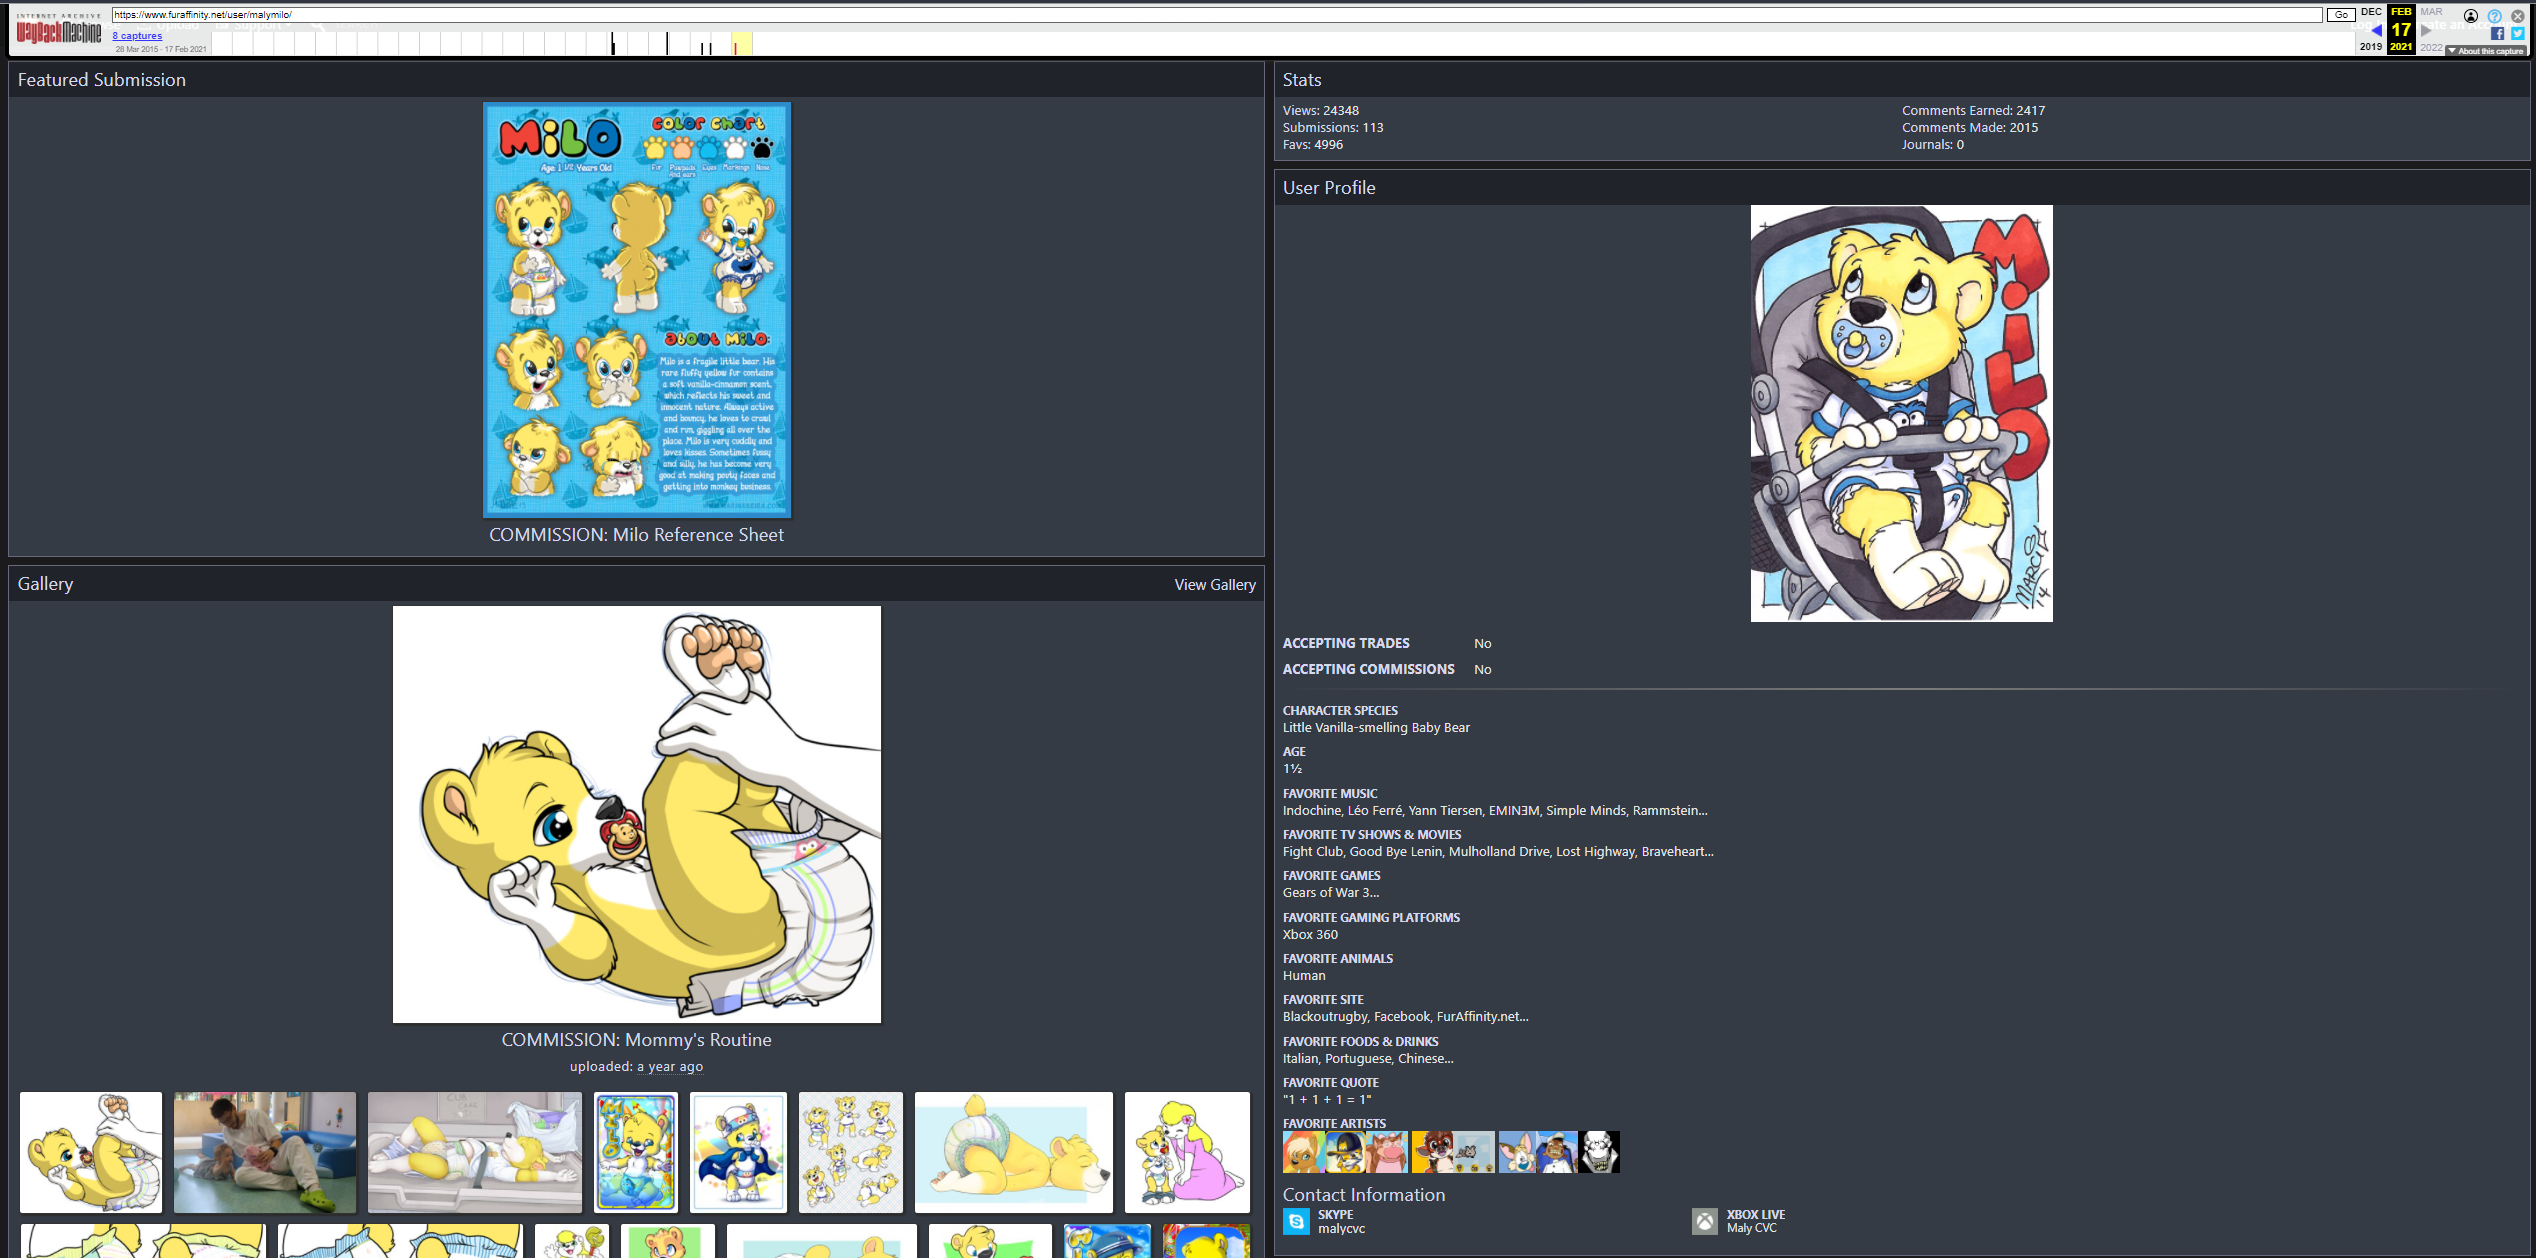The image size is (2536, 1258).
Task: Open favorite artist avatar with blue cap
Action: [1346, 1152]
